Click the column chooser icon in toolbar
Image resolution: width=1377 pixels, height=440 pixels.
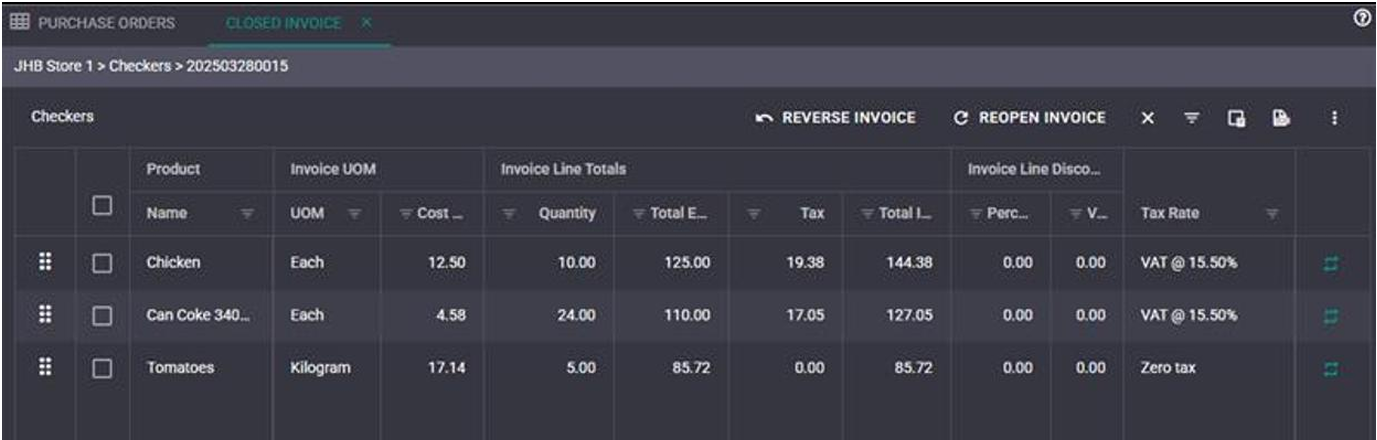1236,118
